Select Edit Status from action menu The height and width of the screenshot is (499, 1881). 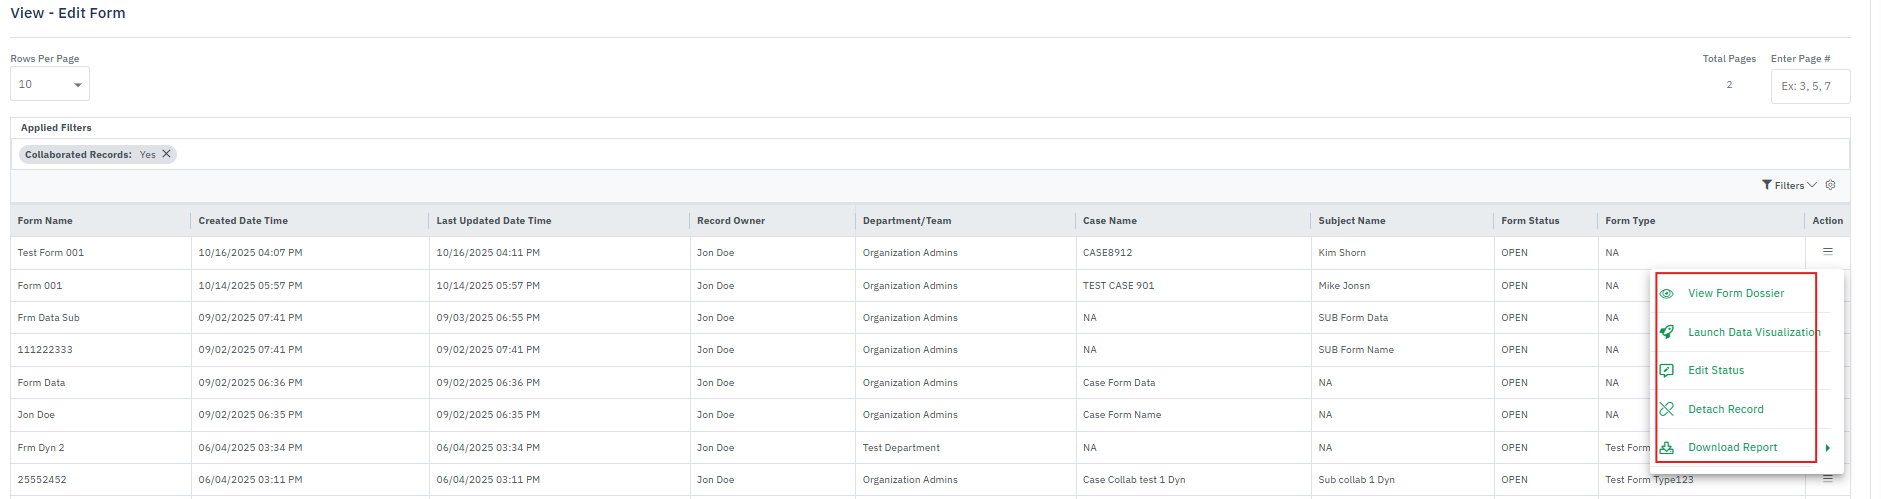1716,370
